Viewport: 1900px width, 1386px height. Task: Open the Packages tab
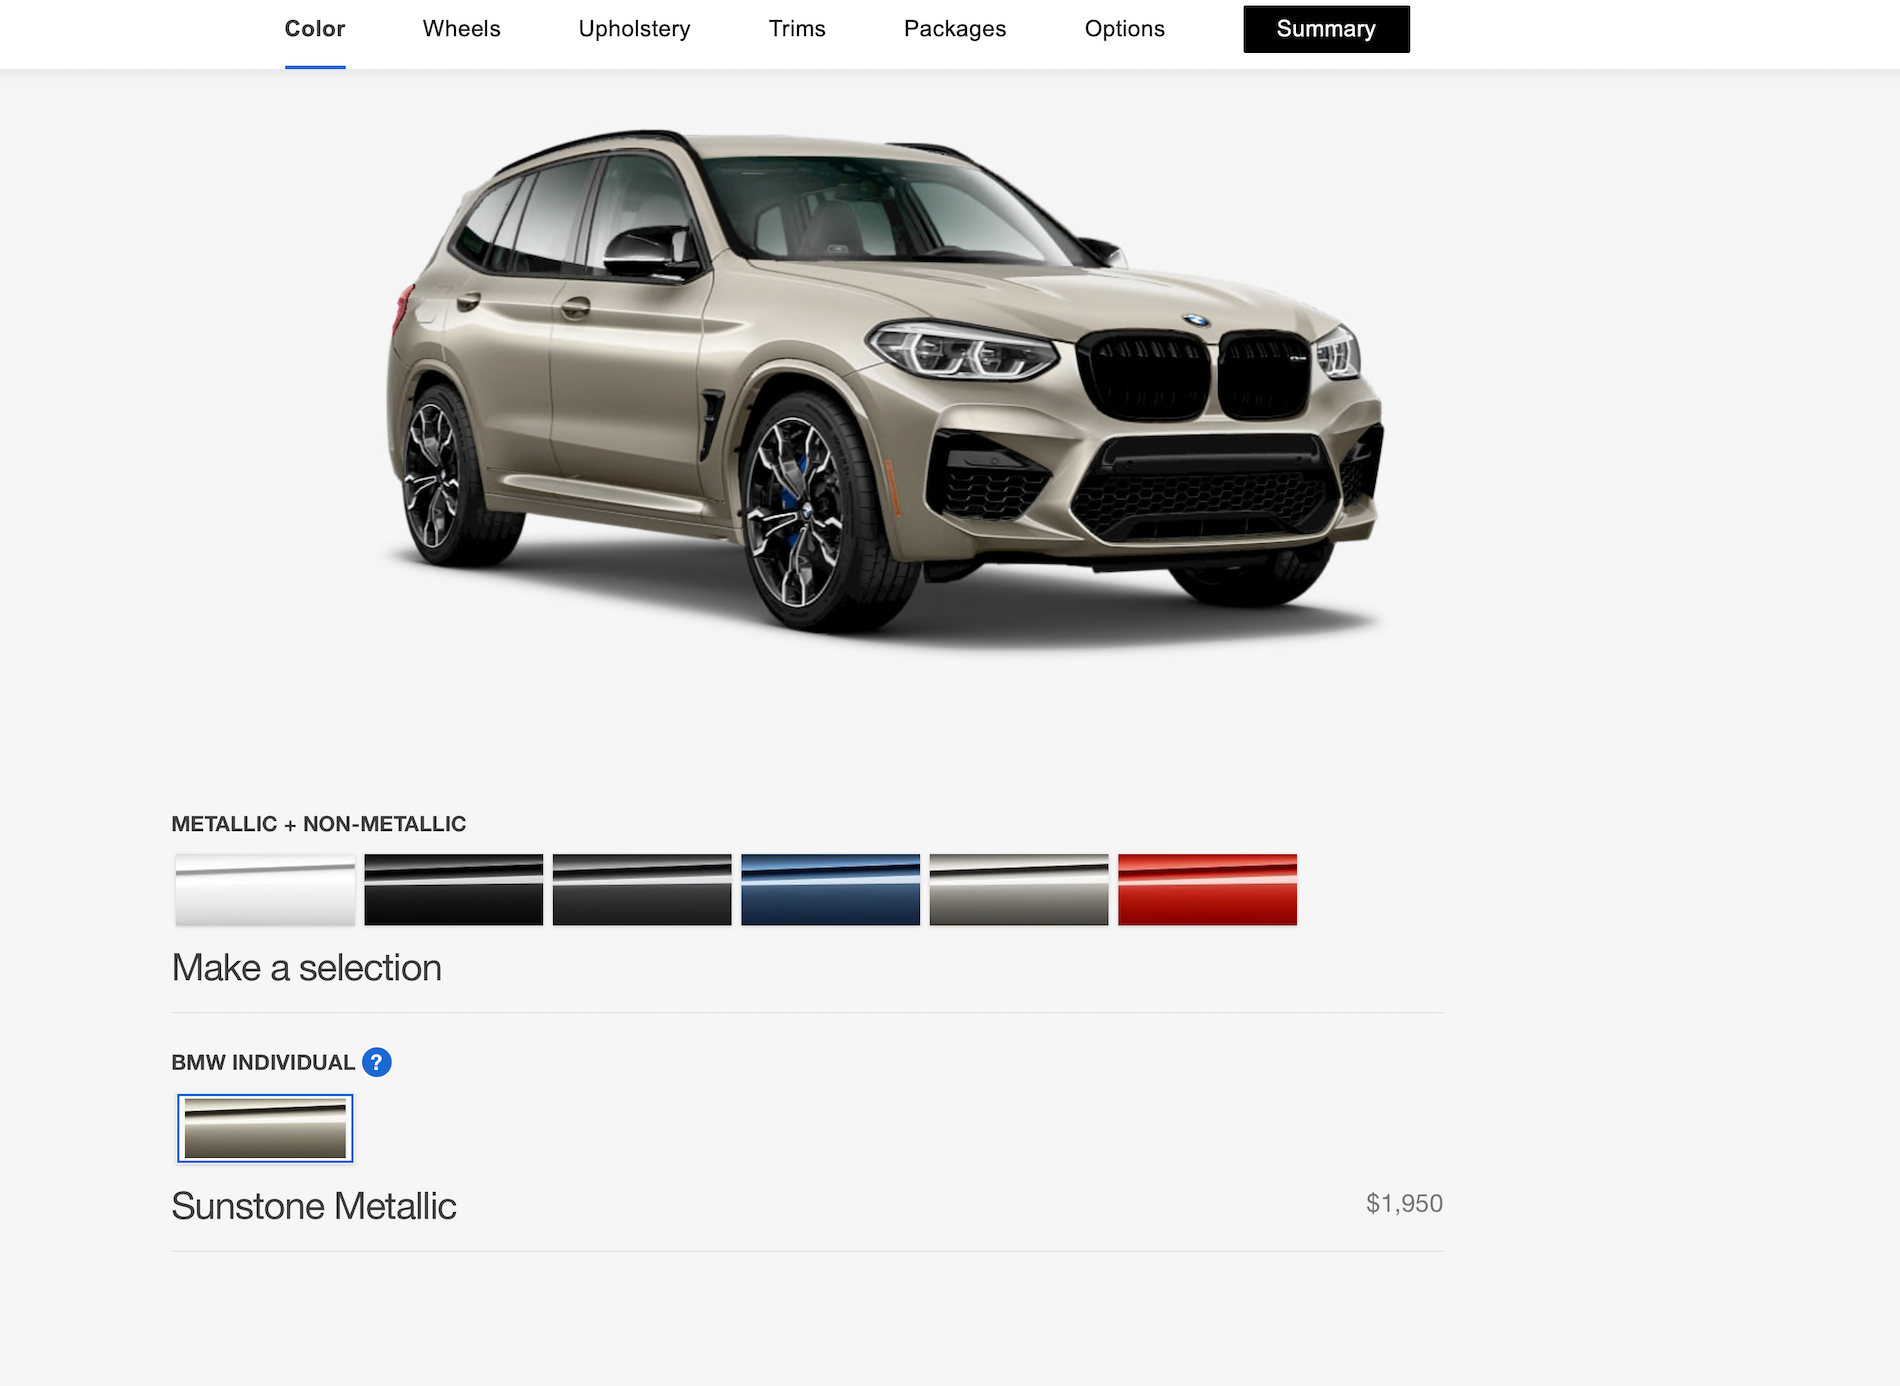click(955, 29)
